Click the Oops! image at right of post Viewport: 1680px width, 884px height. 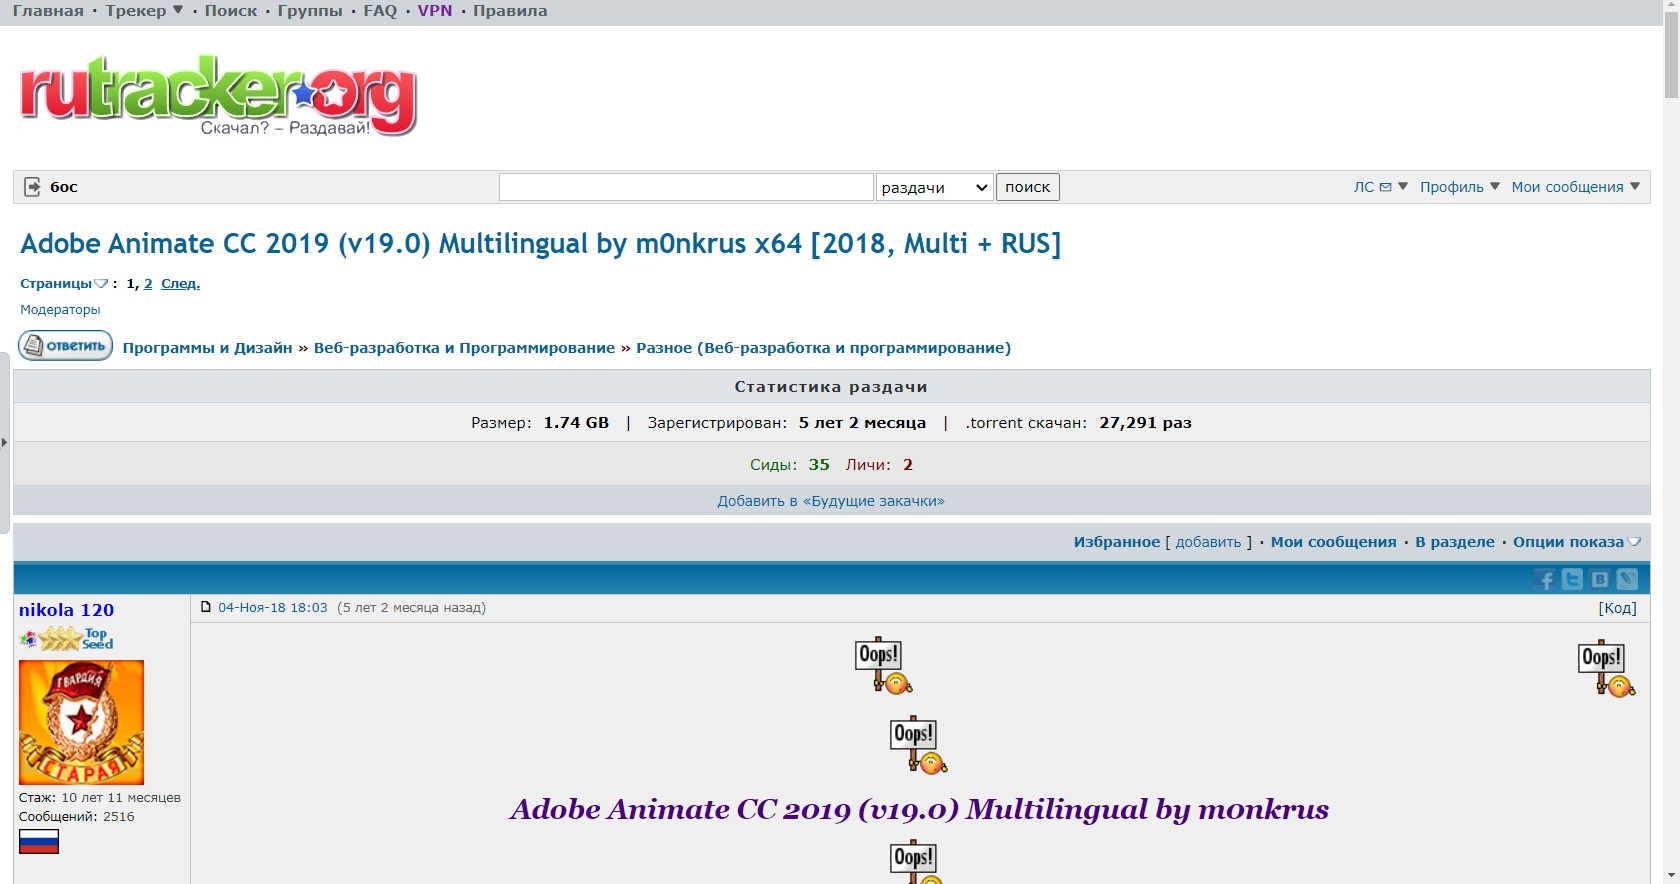1606,668
